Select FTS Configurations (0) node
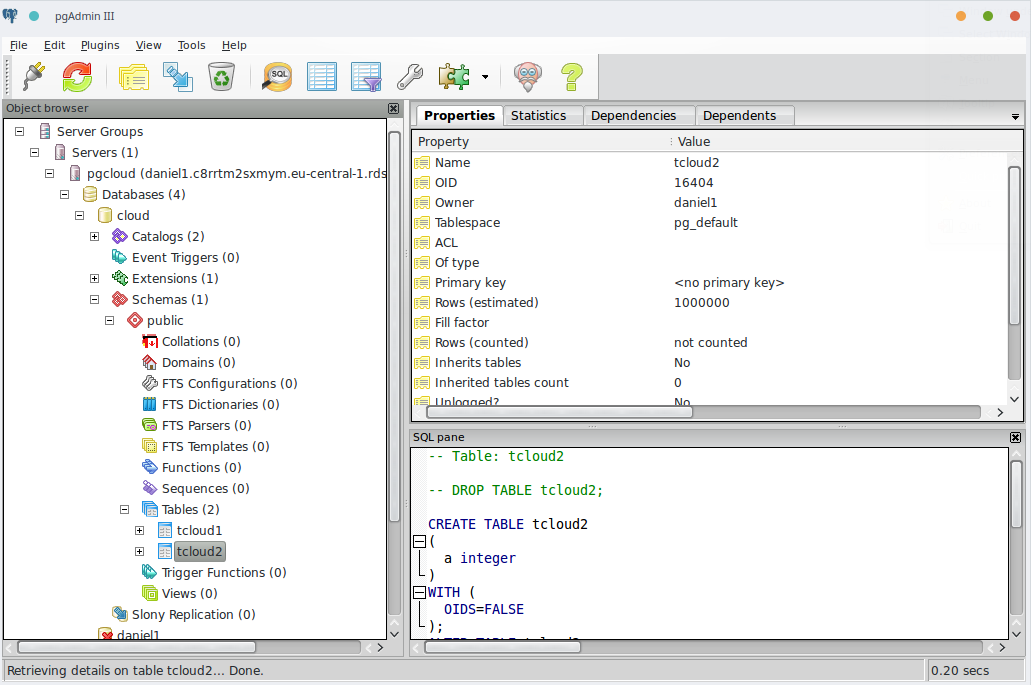1031x685 pixels. tap(229, 384)
